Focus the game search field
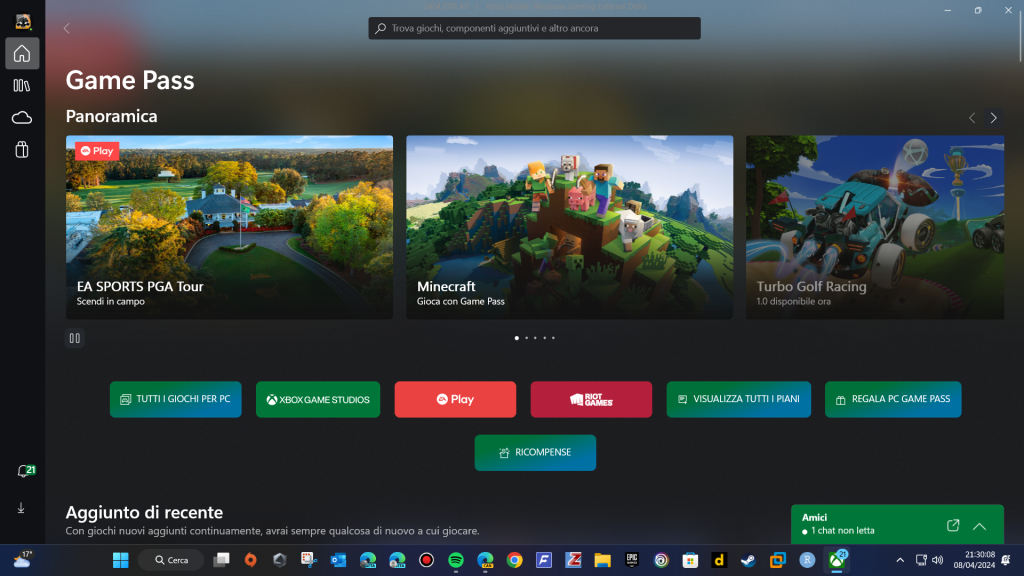The height and width of the screenshot is (576, 1024). coord(534,28)
